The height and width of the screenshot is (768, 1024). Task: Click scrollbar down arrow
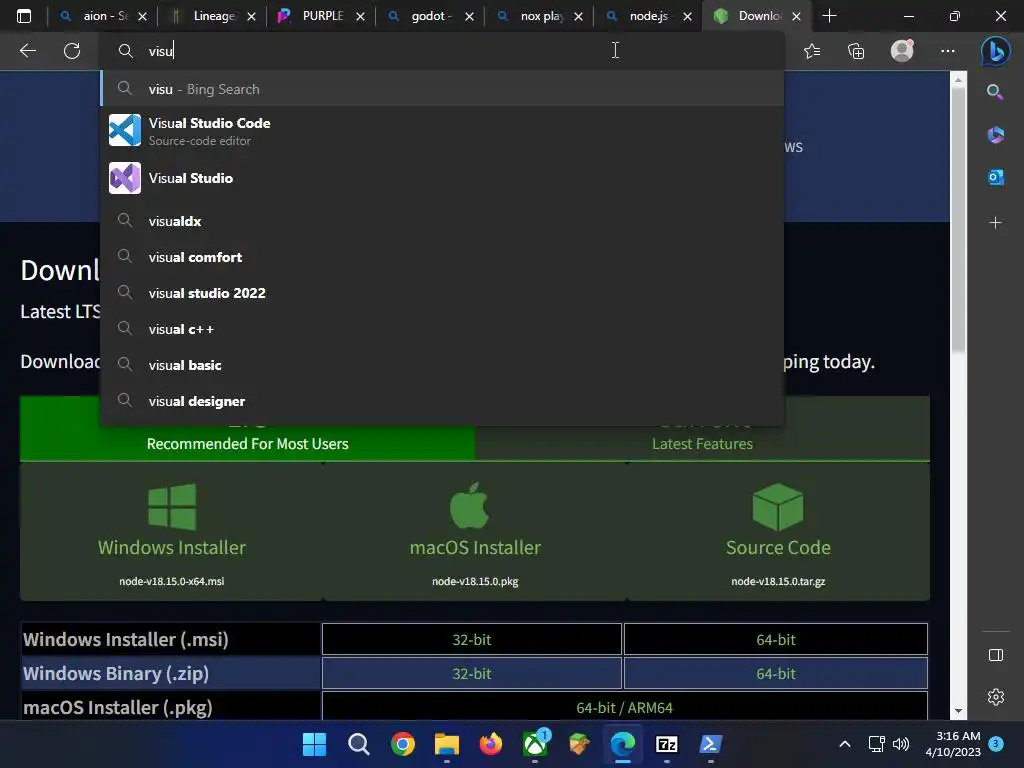(958, 711)
